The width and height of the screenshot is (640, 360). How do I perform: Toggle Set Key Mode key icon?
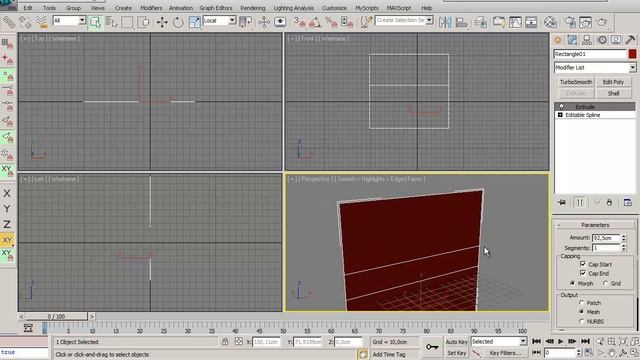click(x=432, y=347)
